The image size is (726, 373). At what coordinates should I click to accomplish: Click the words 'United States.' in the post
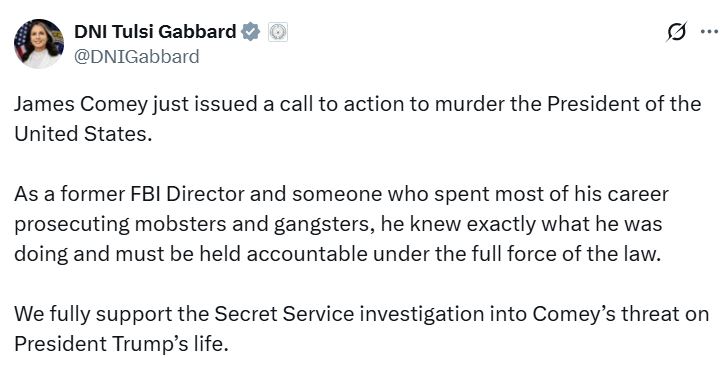(83, 134)
